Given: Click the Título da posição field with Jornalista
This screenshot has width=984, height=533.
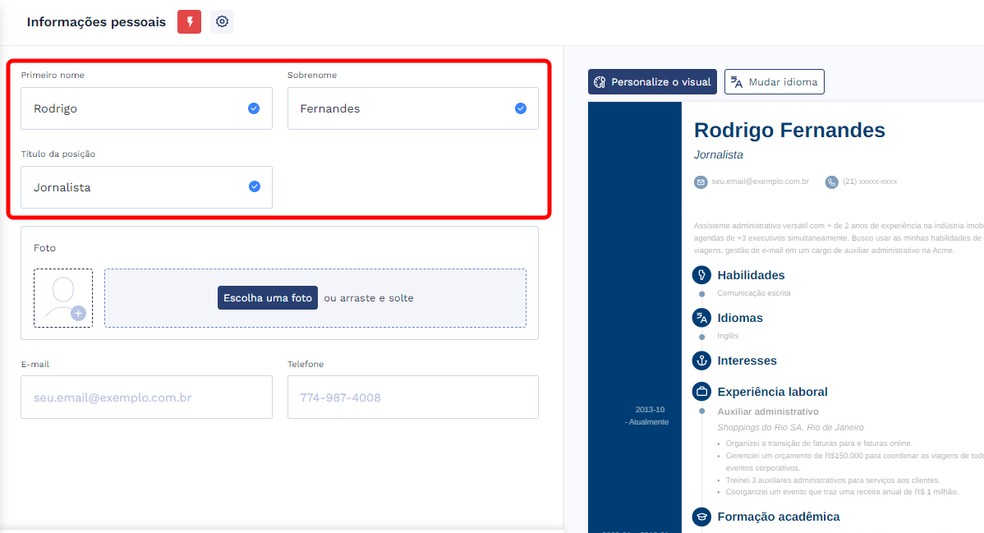Looking at the screenshot, I should 146,187.
